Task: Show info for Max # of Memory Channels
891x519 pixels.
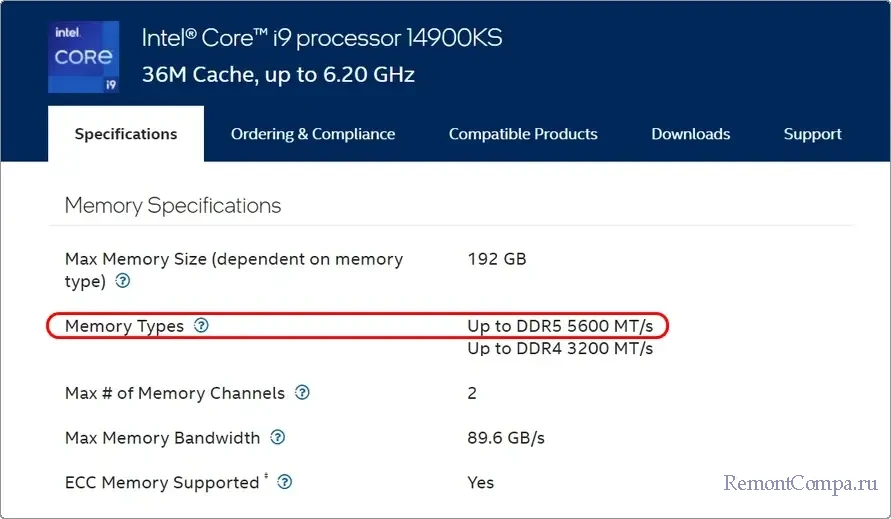Action: [x=302, y=393]
